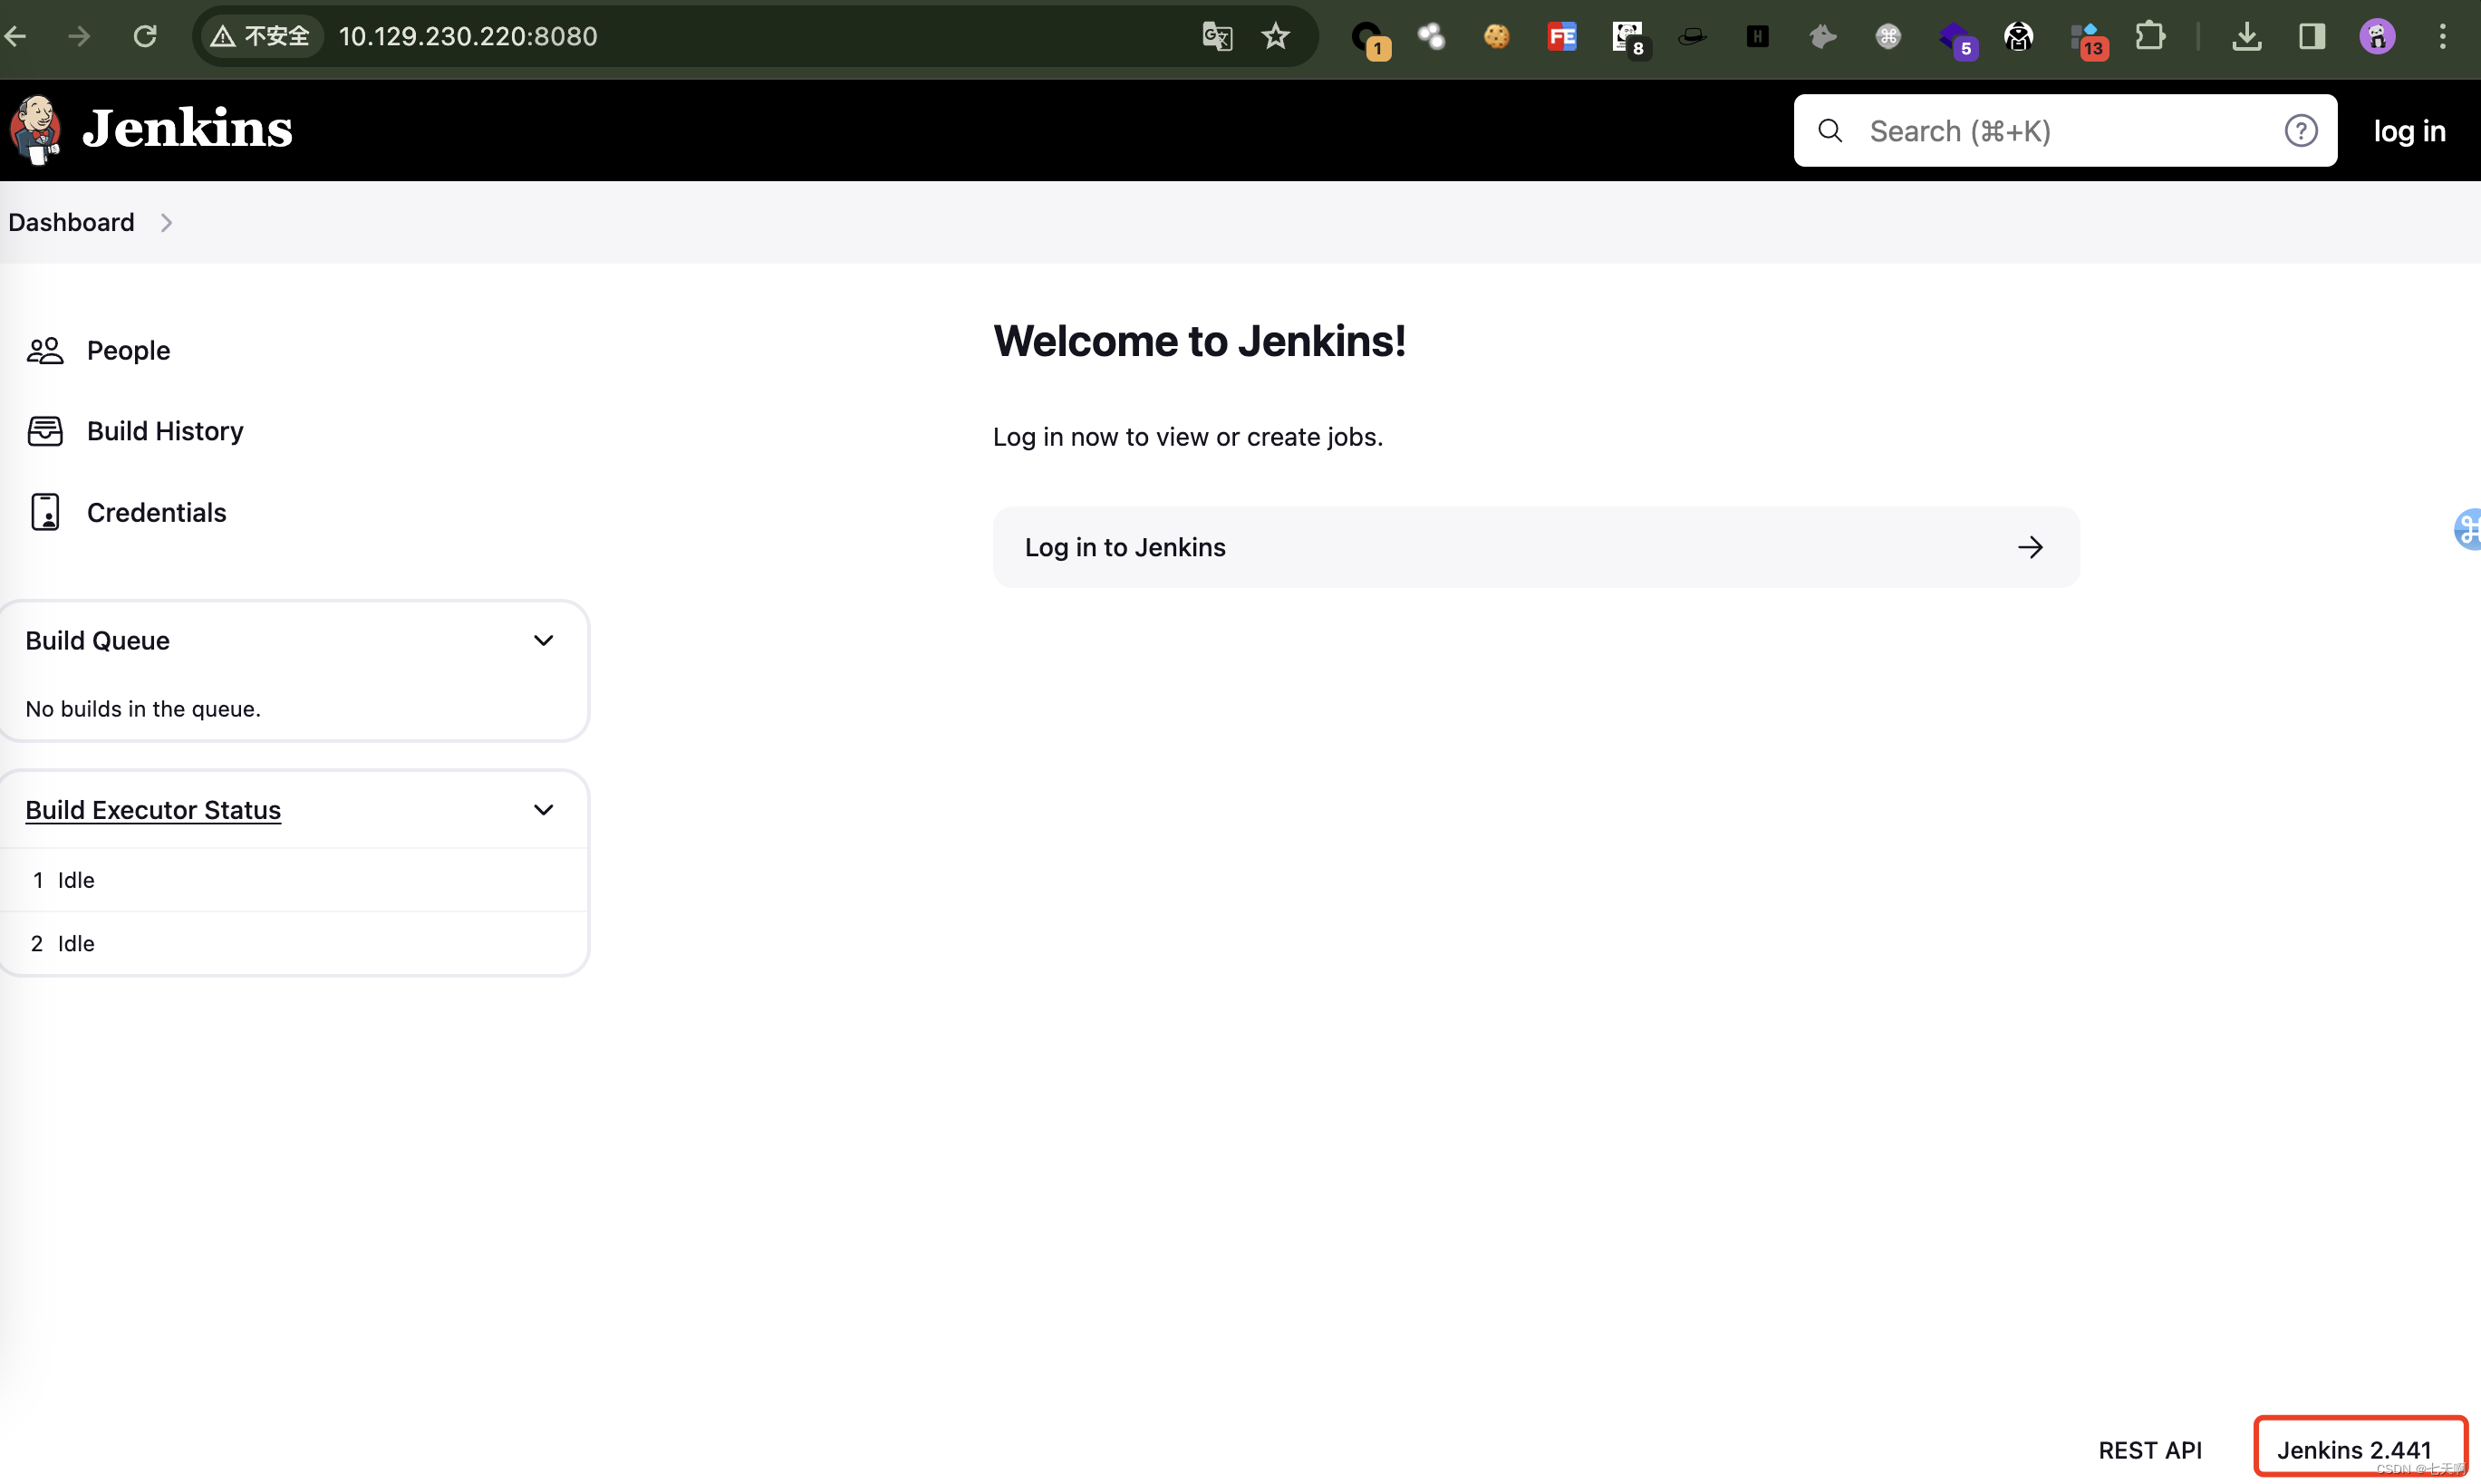Click the black H extension icon
This screenshot has width=2481, height=1484.
coord(1757,37)
